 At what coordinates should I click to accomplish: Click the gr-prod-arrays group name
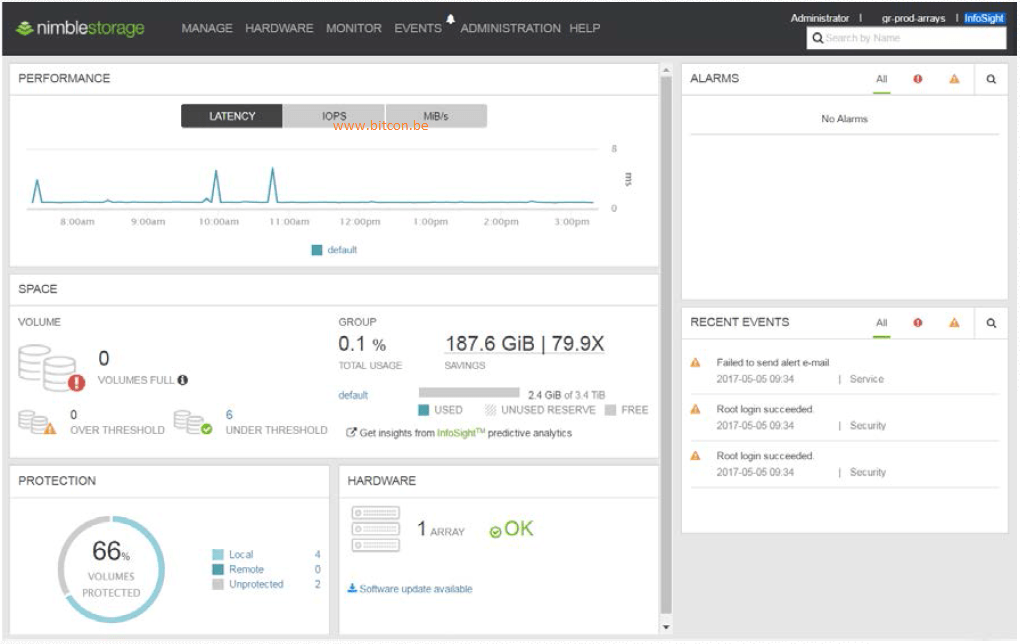click(x=913, y=18)
